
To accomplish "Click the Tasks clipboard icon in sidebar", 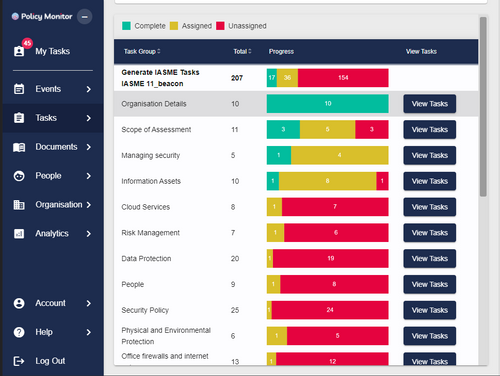I will 19,118.
